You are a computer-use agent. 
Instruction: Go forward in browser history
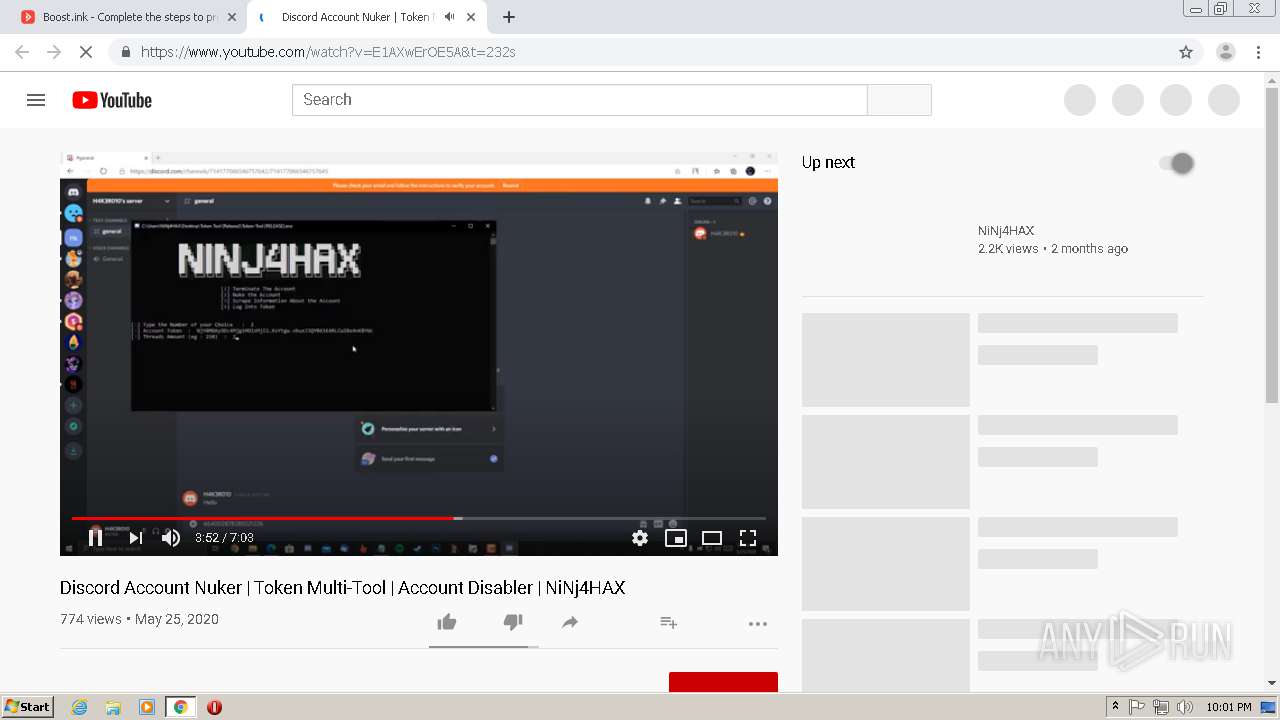pyautogui.click(x=54, y=52)
